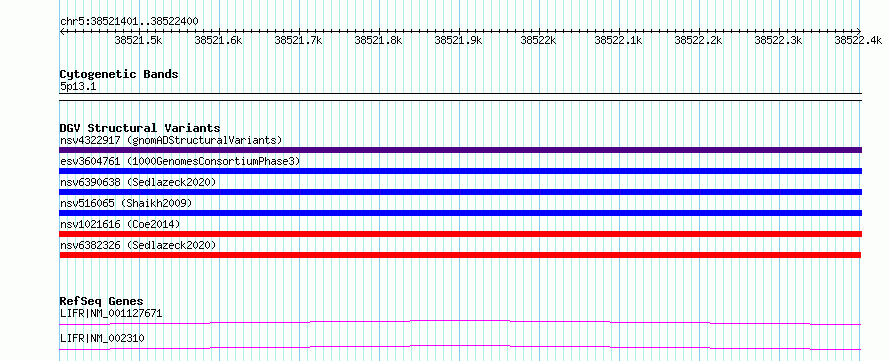Open the LIFR|NM_001127671 transcript label

click(111, 313)
